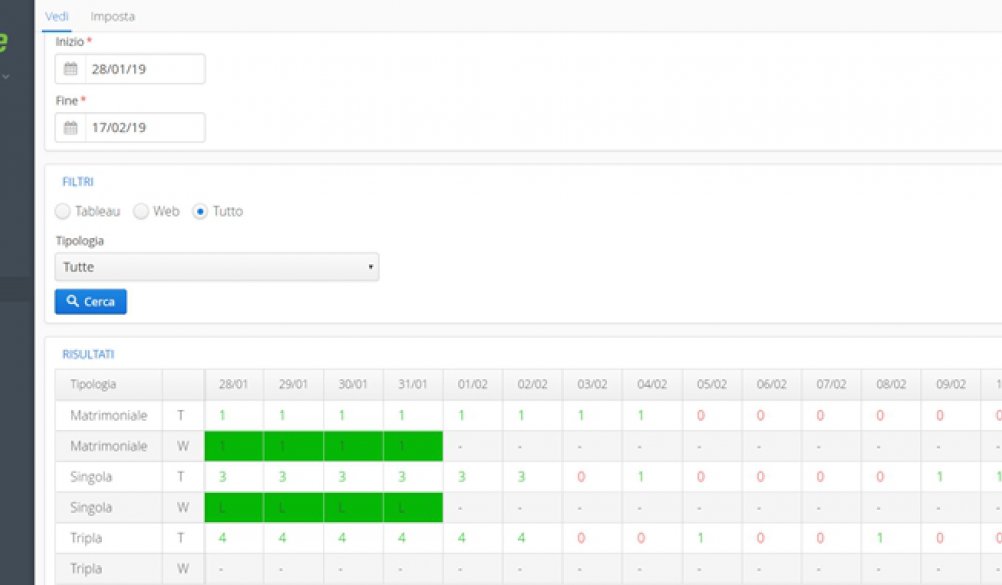Click the 01/02 column header

click(x=473, y=384)
